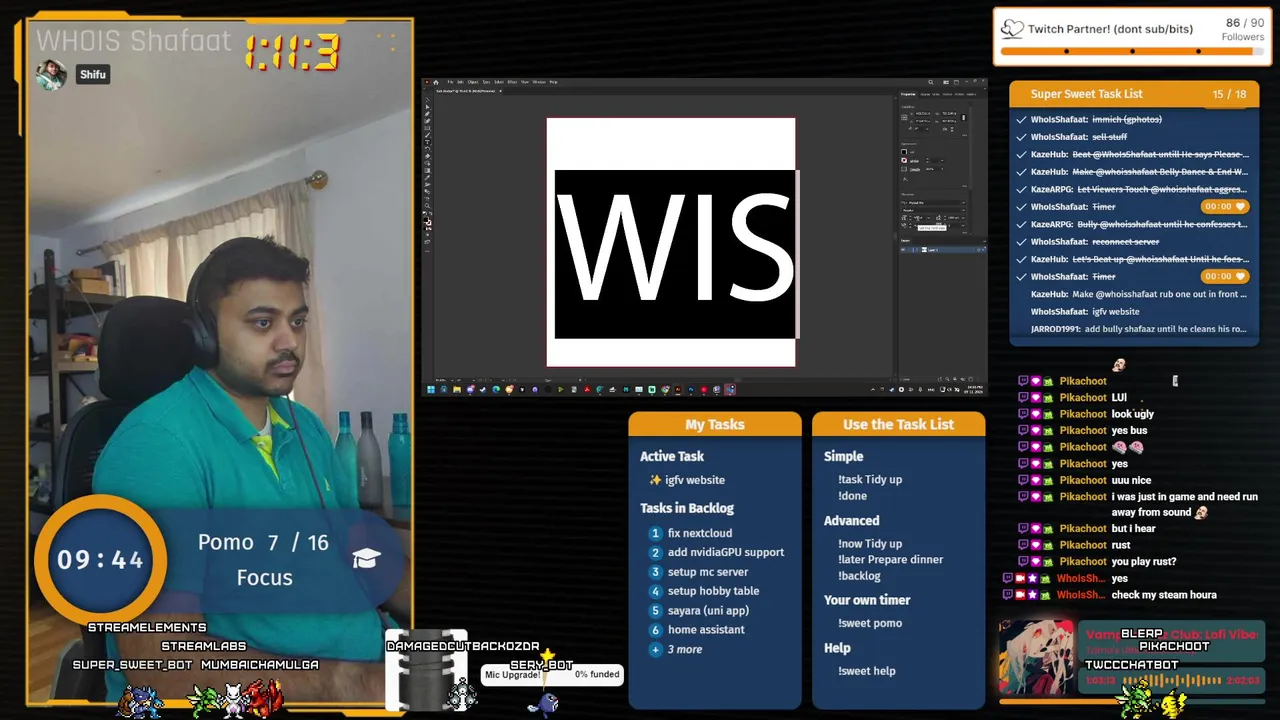Open the Windows Start button
The height and width of the screenshot is (720, 1280).
(x=431, y=390)
